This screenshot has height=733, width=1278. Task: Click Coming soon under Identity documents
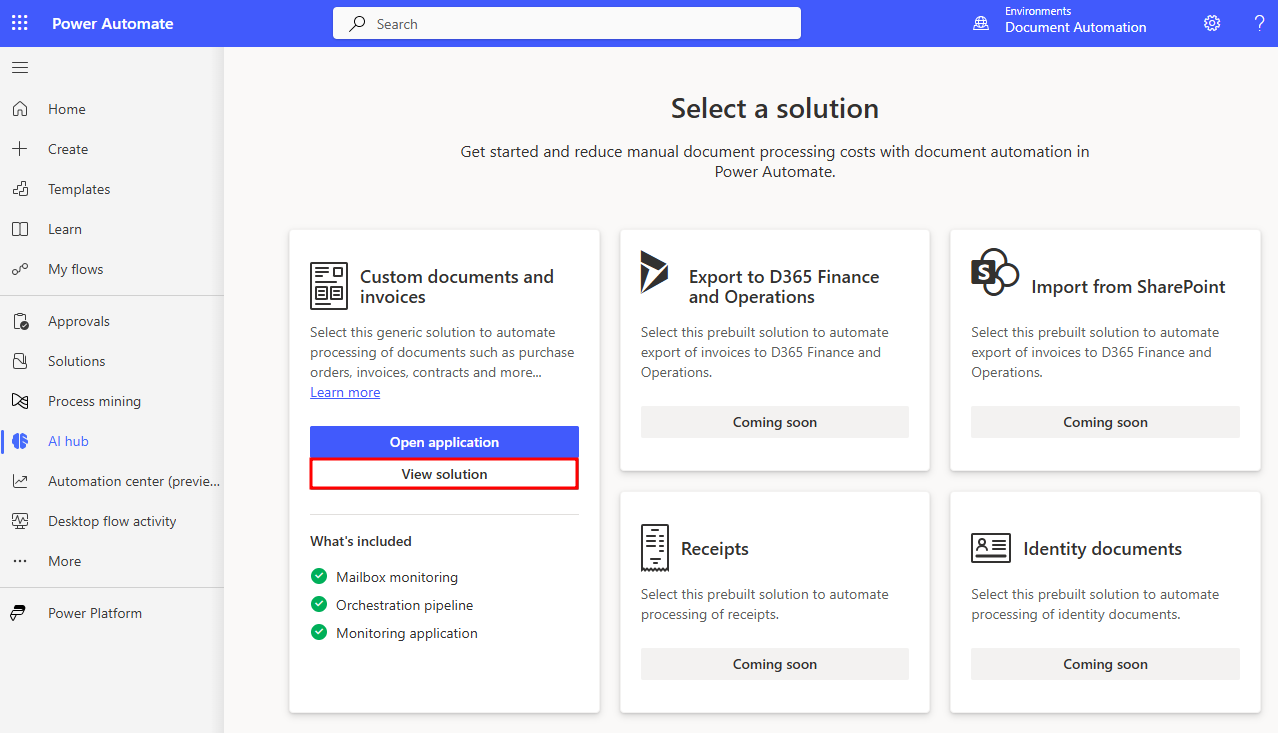(1105, 664)
